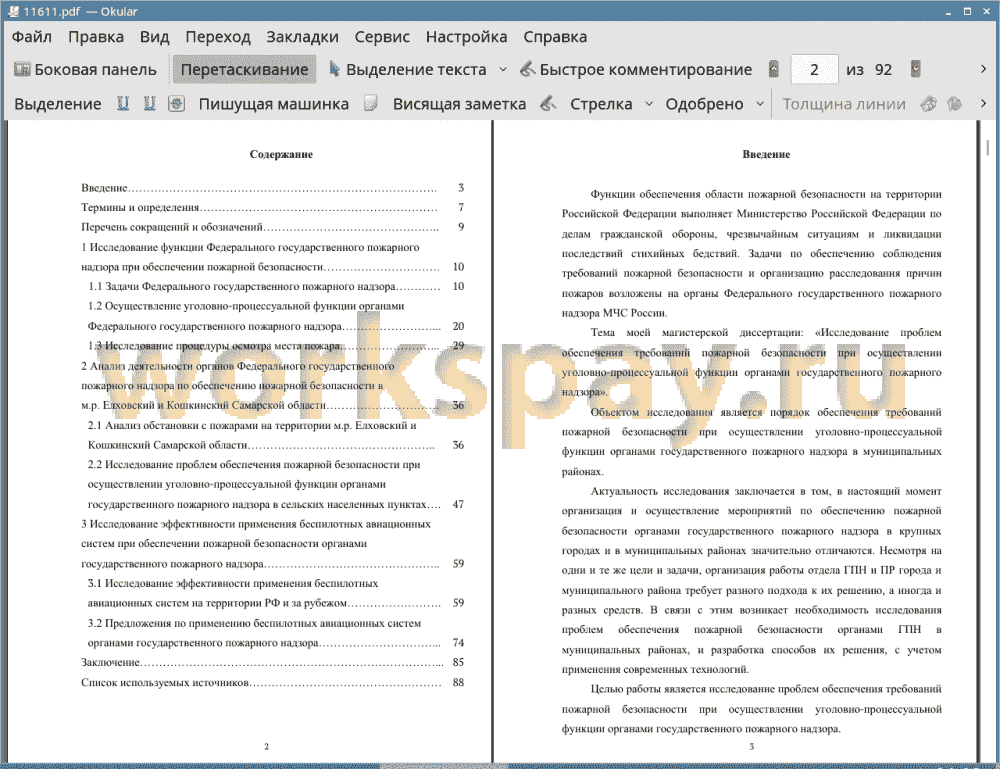Click the paragraph starting 'Целью работы является'
The width and height of the screenshot is (1000, 769).
(x=751, y=709)
